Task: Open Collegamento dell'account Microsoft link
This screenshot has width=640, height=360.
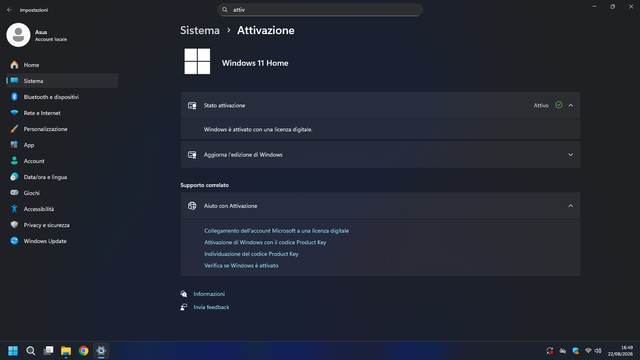Action: (276, 231)
